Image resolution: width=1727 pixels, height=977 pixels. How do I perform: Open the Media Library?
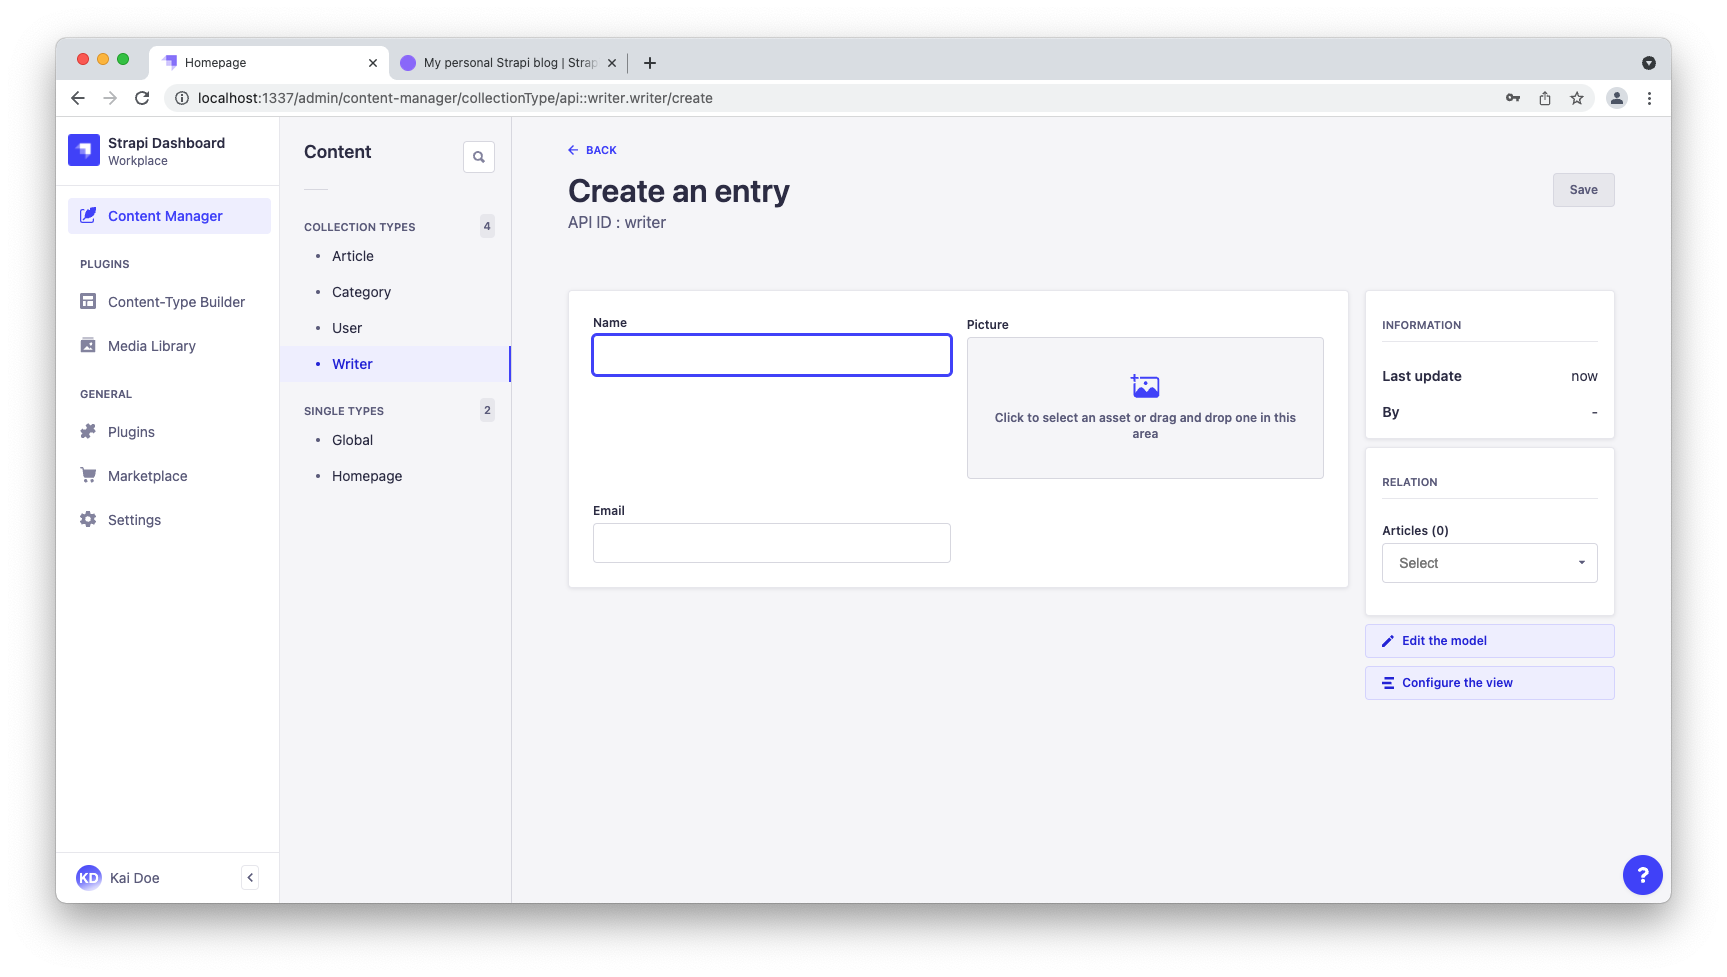click(152, 345)
